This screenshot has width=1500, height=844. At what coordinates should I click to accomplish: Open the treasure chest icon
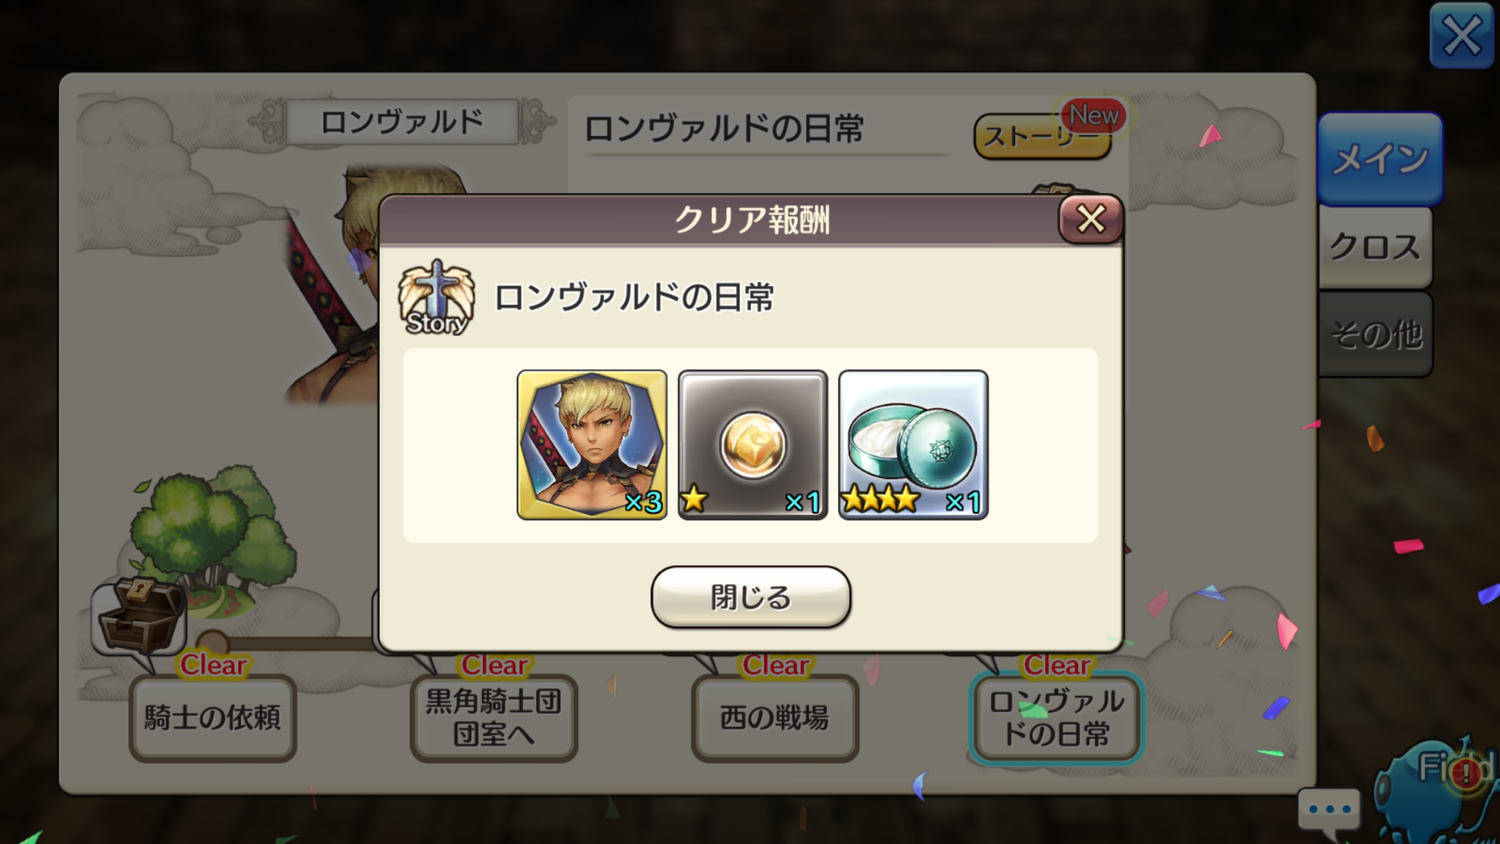coord(140,615)
